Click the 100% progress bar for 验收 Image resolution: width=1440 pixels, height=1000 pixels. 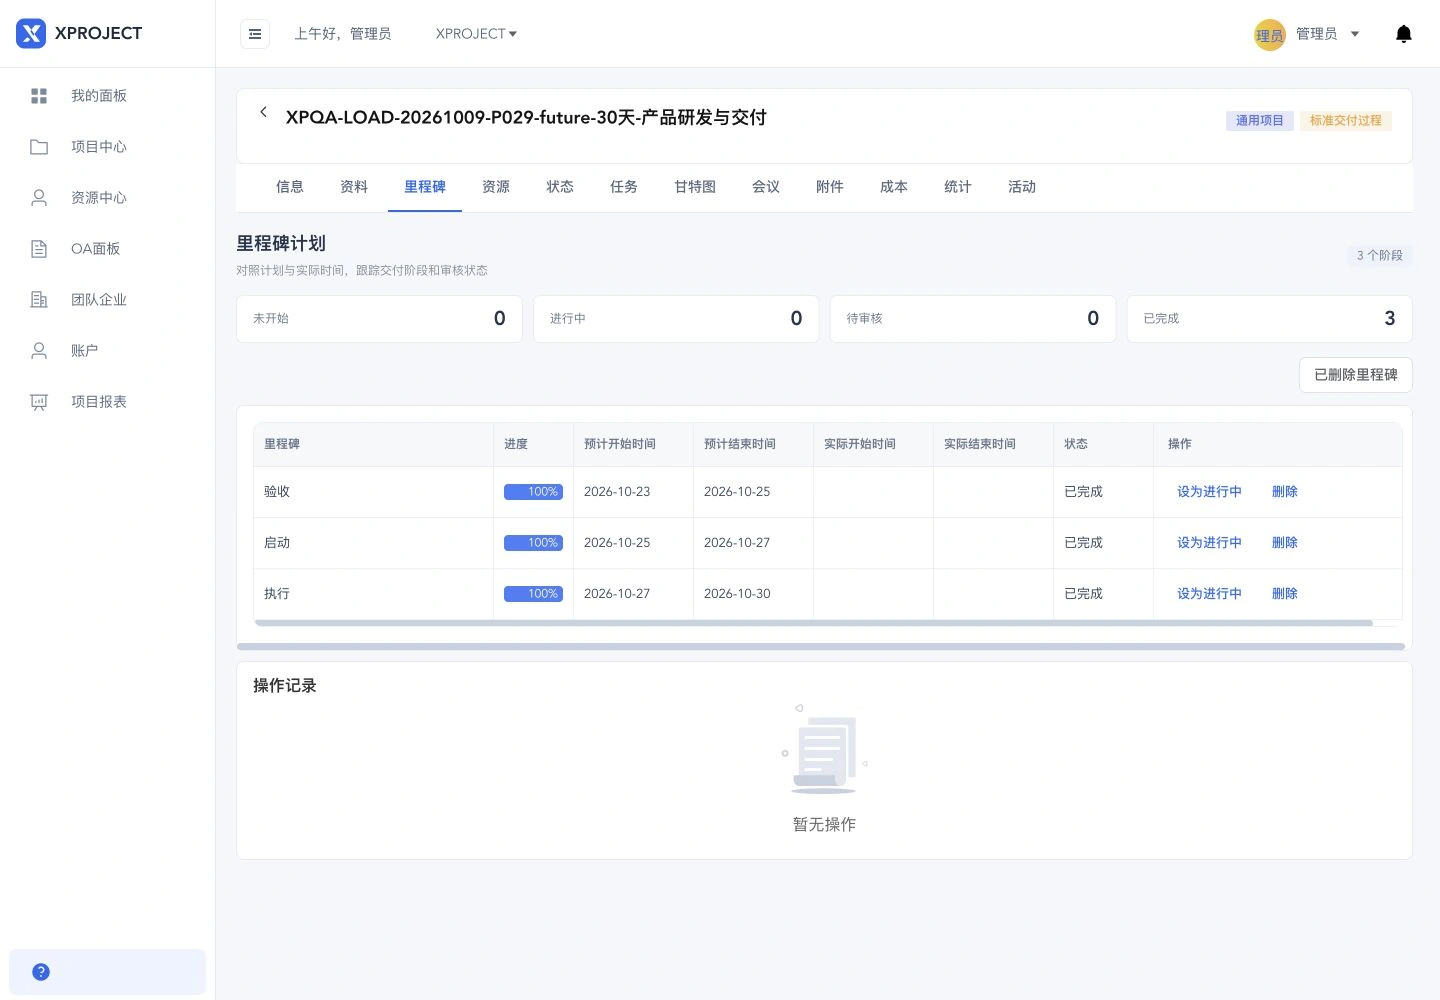533,492
